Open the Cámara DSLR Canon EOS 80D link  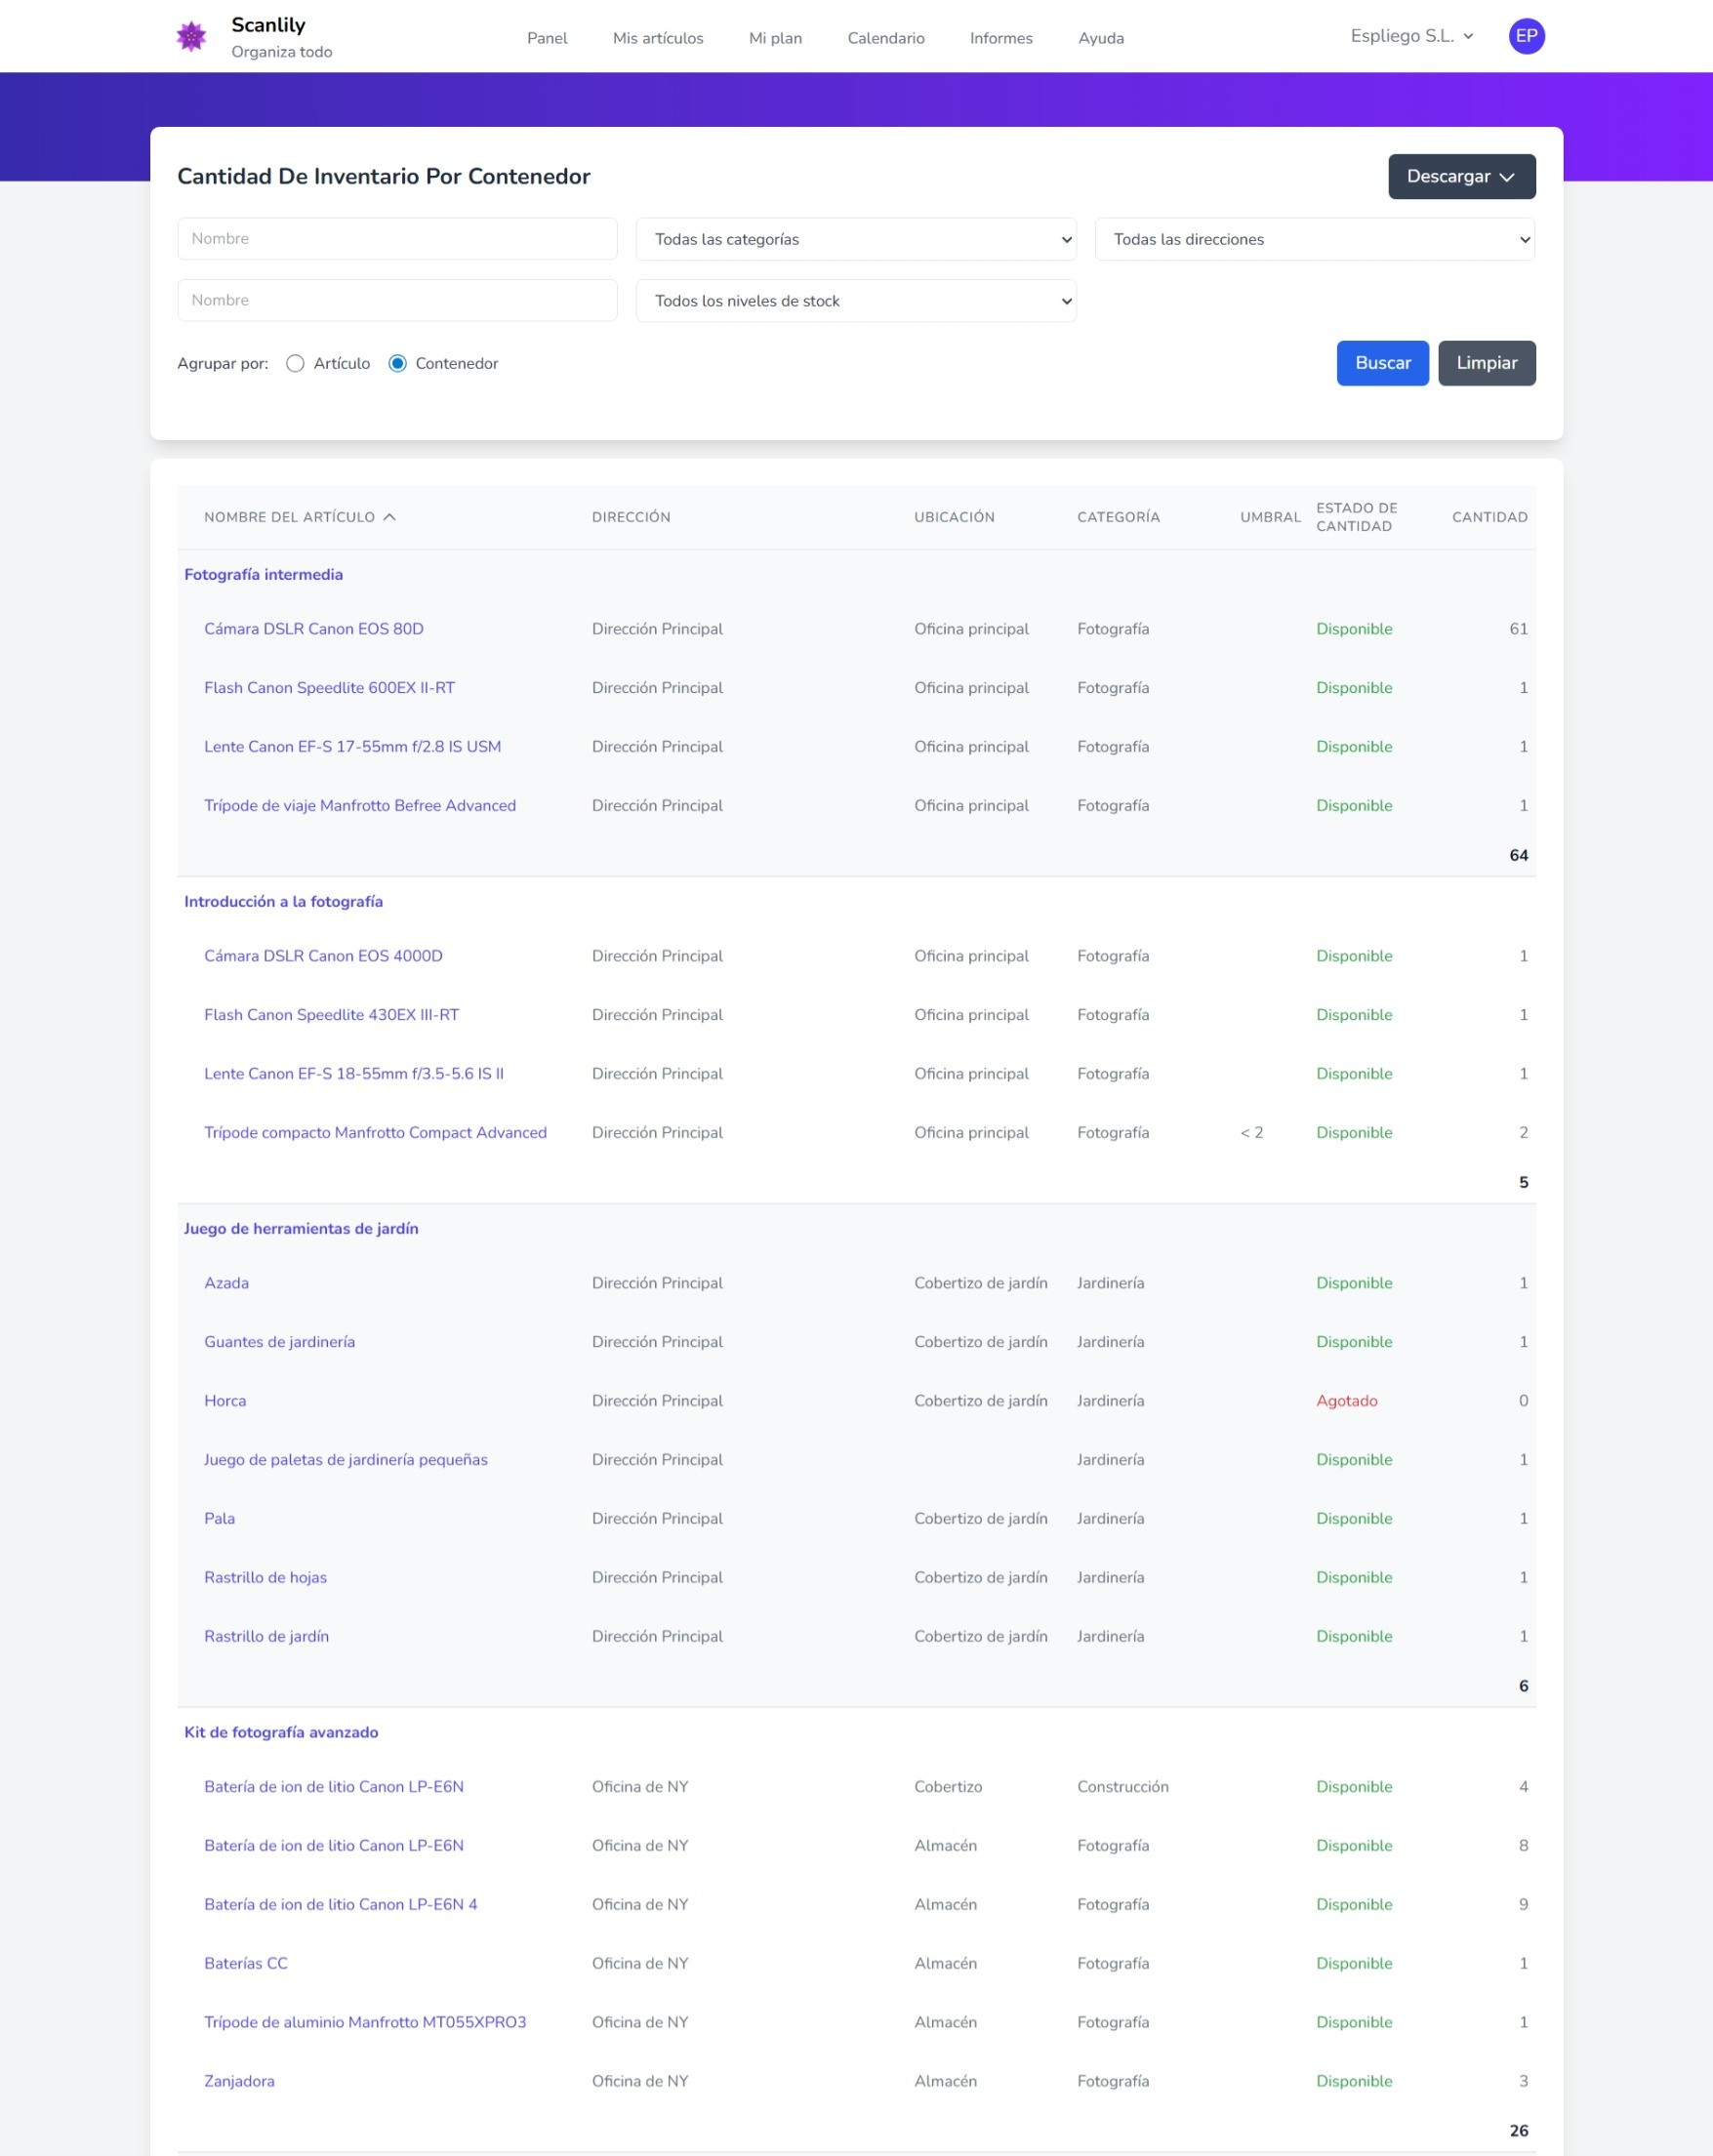click(x=314, y=629)
